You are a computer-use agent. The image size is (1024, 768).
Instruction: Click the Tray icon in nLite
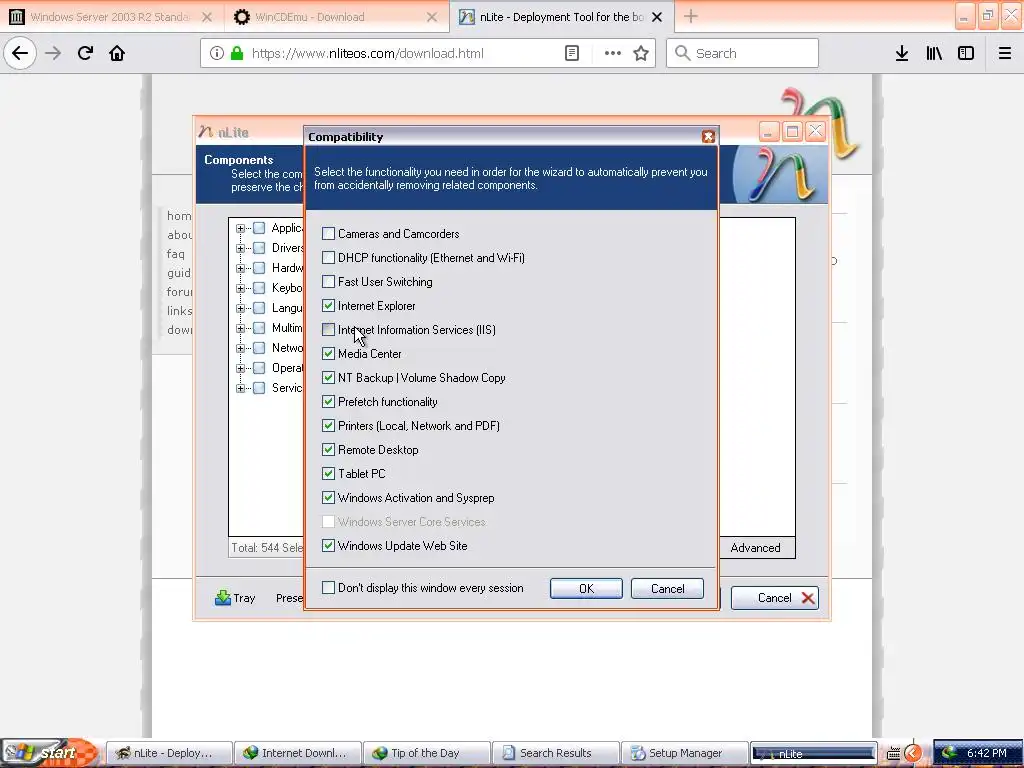[x=234, y=598]
